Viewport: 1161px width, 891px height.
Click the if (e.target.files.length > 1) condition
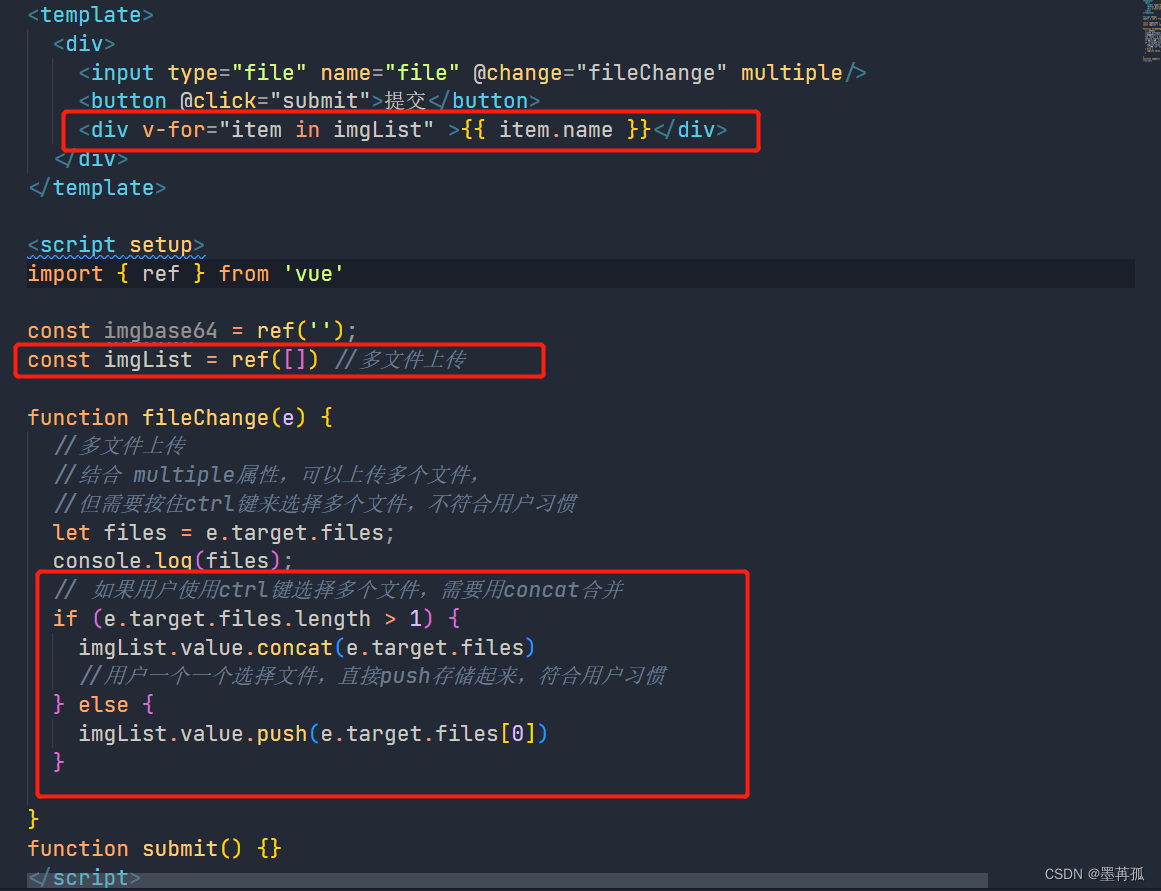[256, 618]
